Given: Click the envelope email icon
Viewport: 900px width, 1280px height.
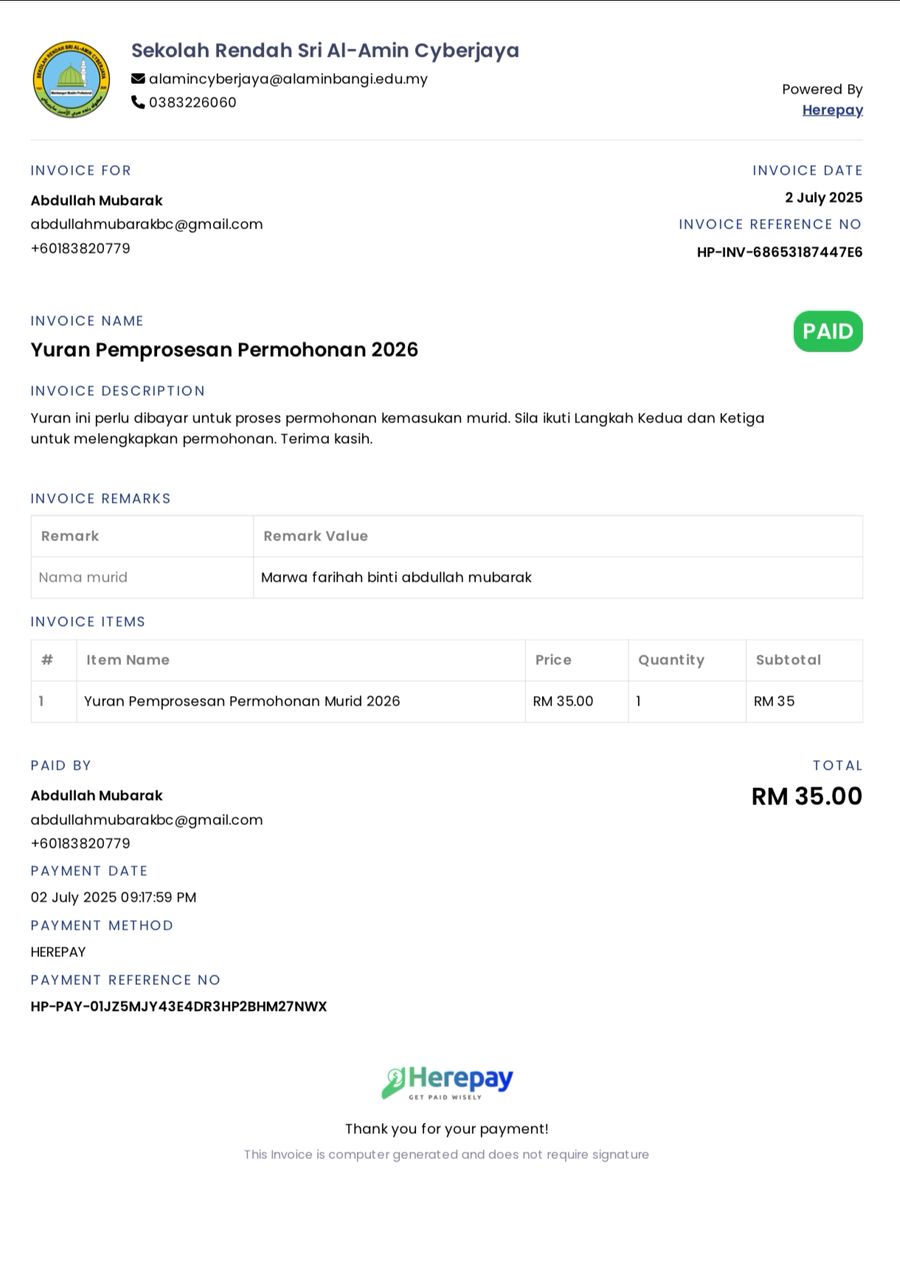Looking at the screenshot, I should click(x=138, y=79).
